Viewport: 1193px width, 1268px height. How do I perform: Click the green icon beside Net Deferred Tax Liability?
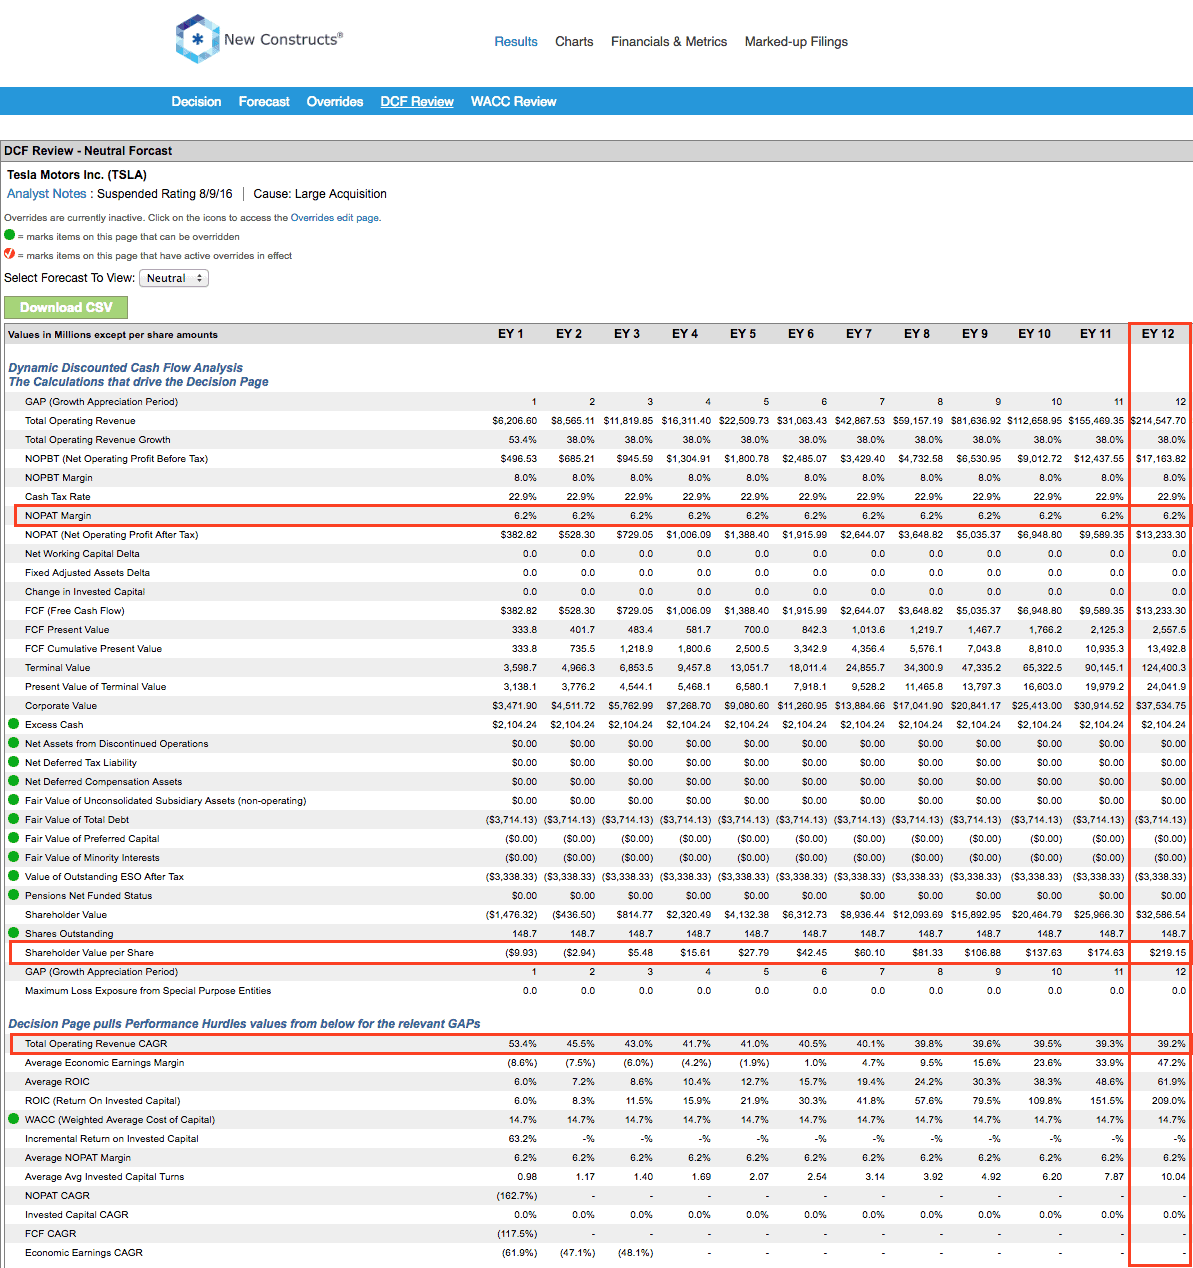14,762
